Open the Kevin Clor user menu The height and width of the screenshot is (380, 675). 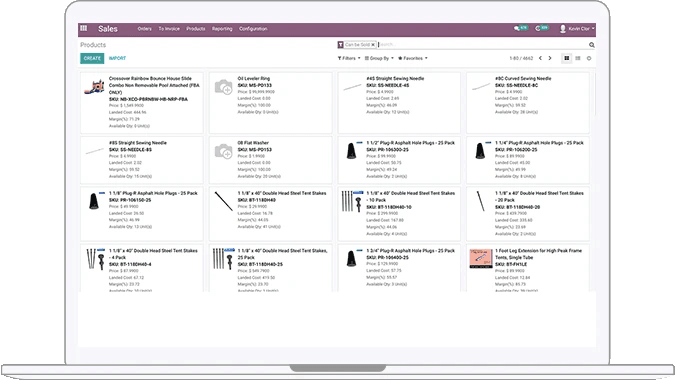tap(577, 29)
